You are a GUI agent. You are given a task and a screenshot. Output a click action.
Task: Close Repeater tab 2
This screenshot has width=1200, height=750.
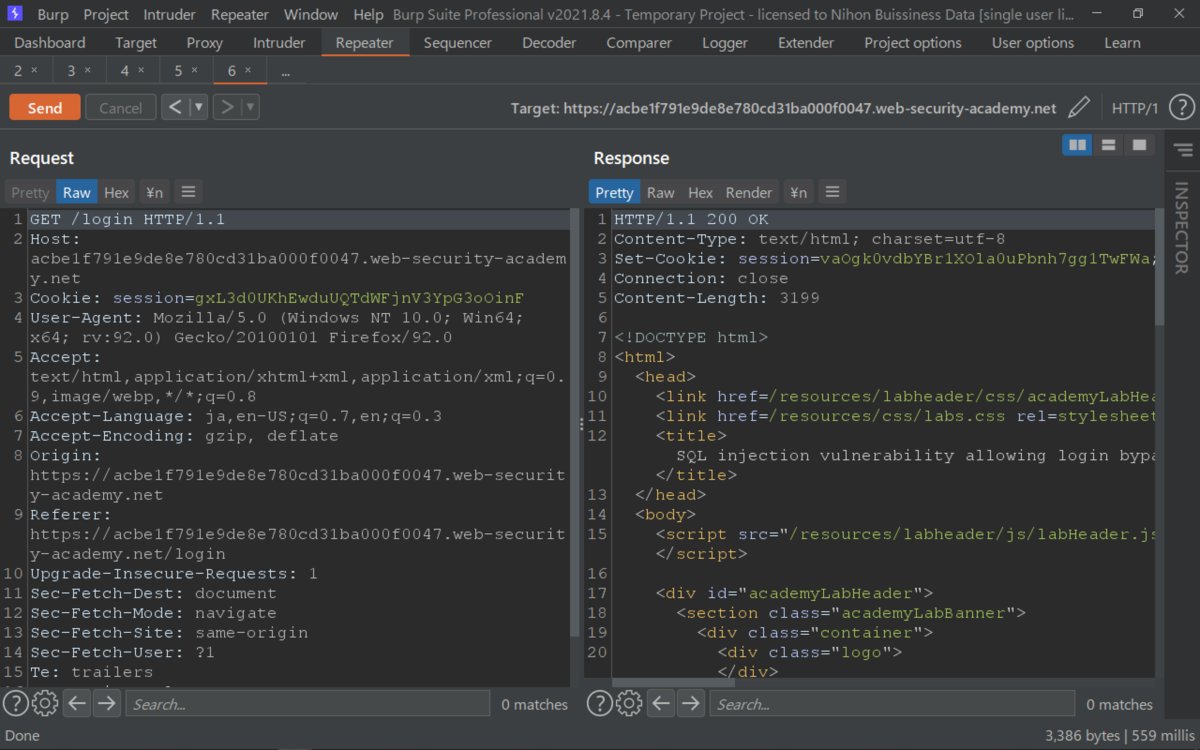pyautogui.click(x=35, y=71)
